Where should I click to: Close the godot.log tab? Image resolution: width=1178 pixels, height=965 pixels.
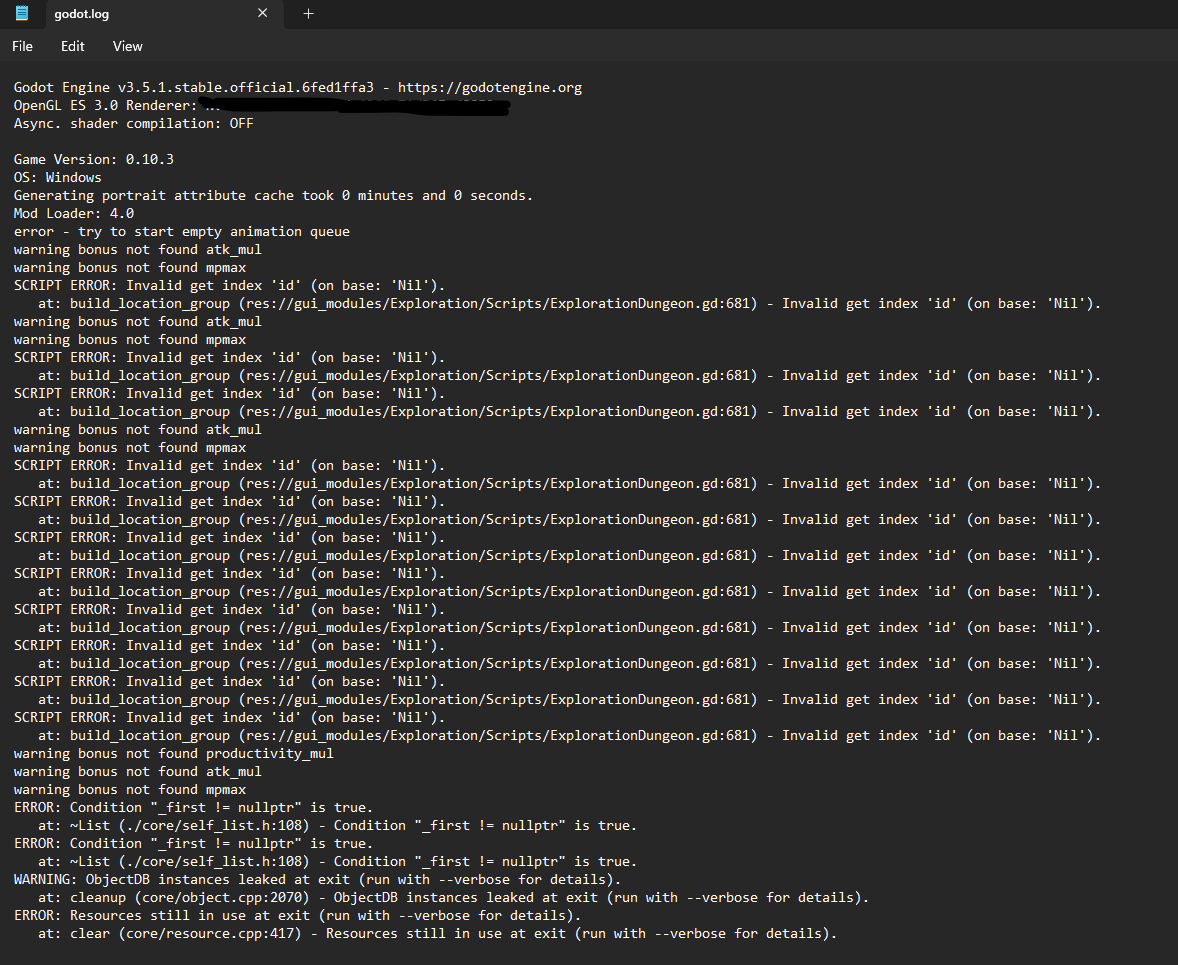pyautogui.click(x=262, y=13)
